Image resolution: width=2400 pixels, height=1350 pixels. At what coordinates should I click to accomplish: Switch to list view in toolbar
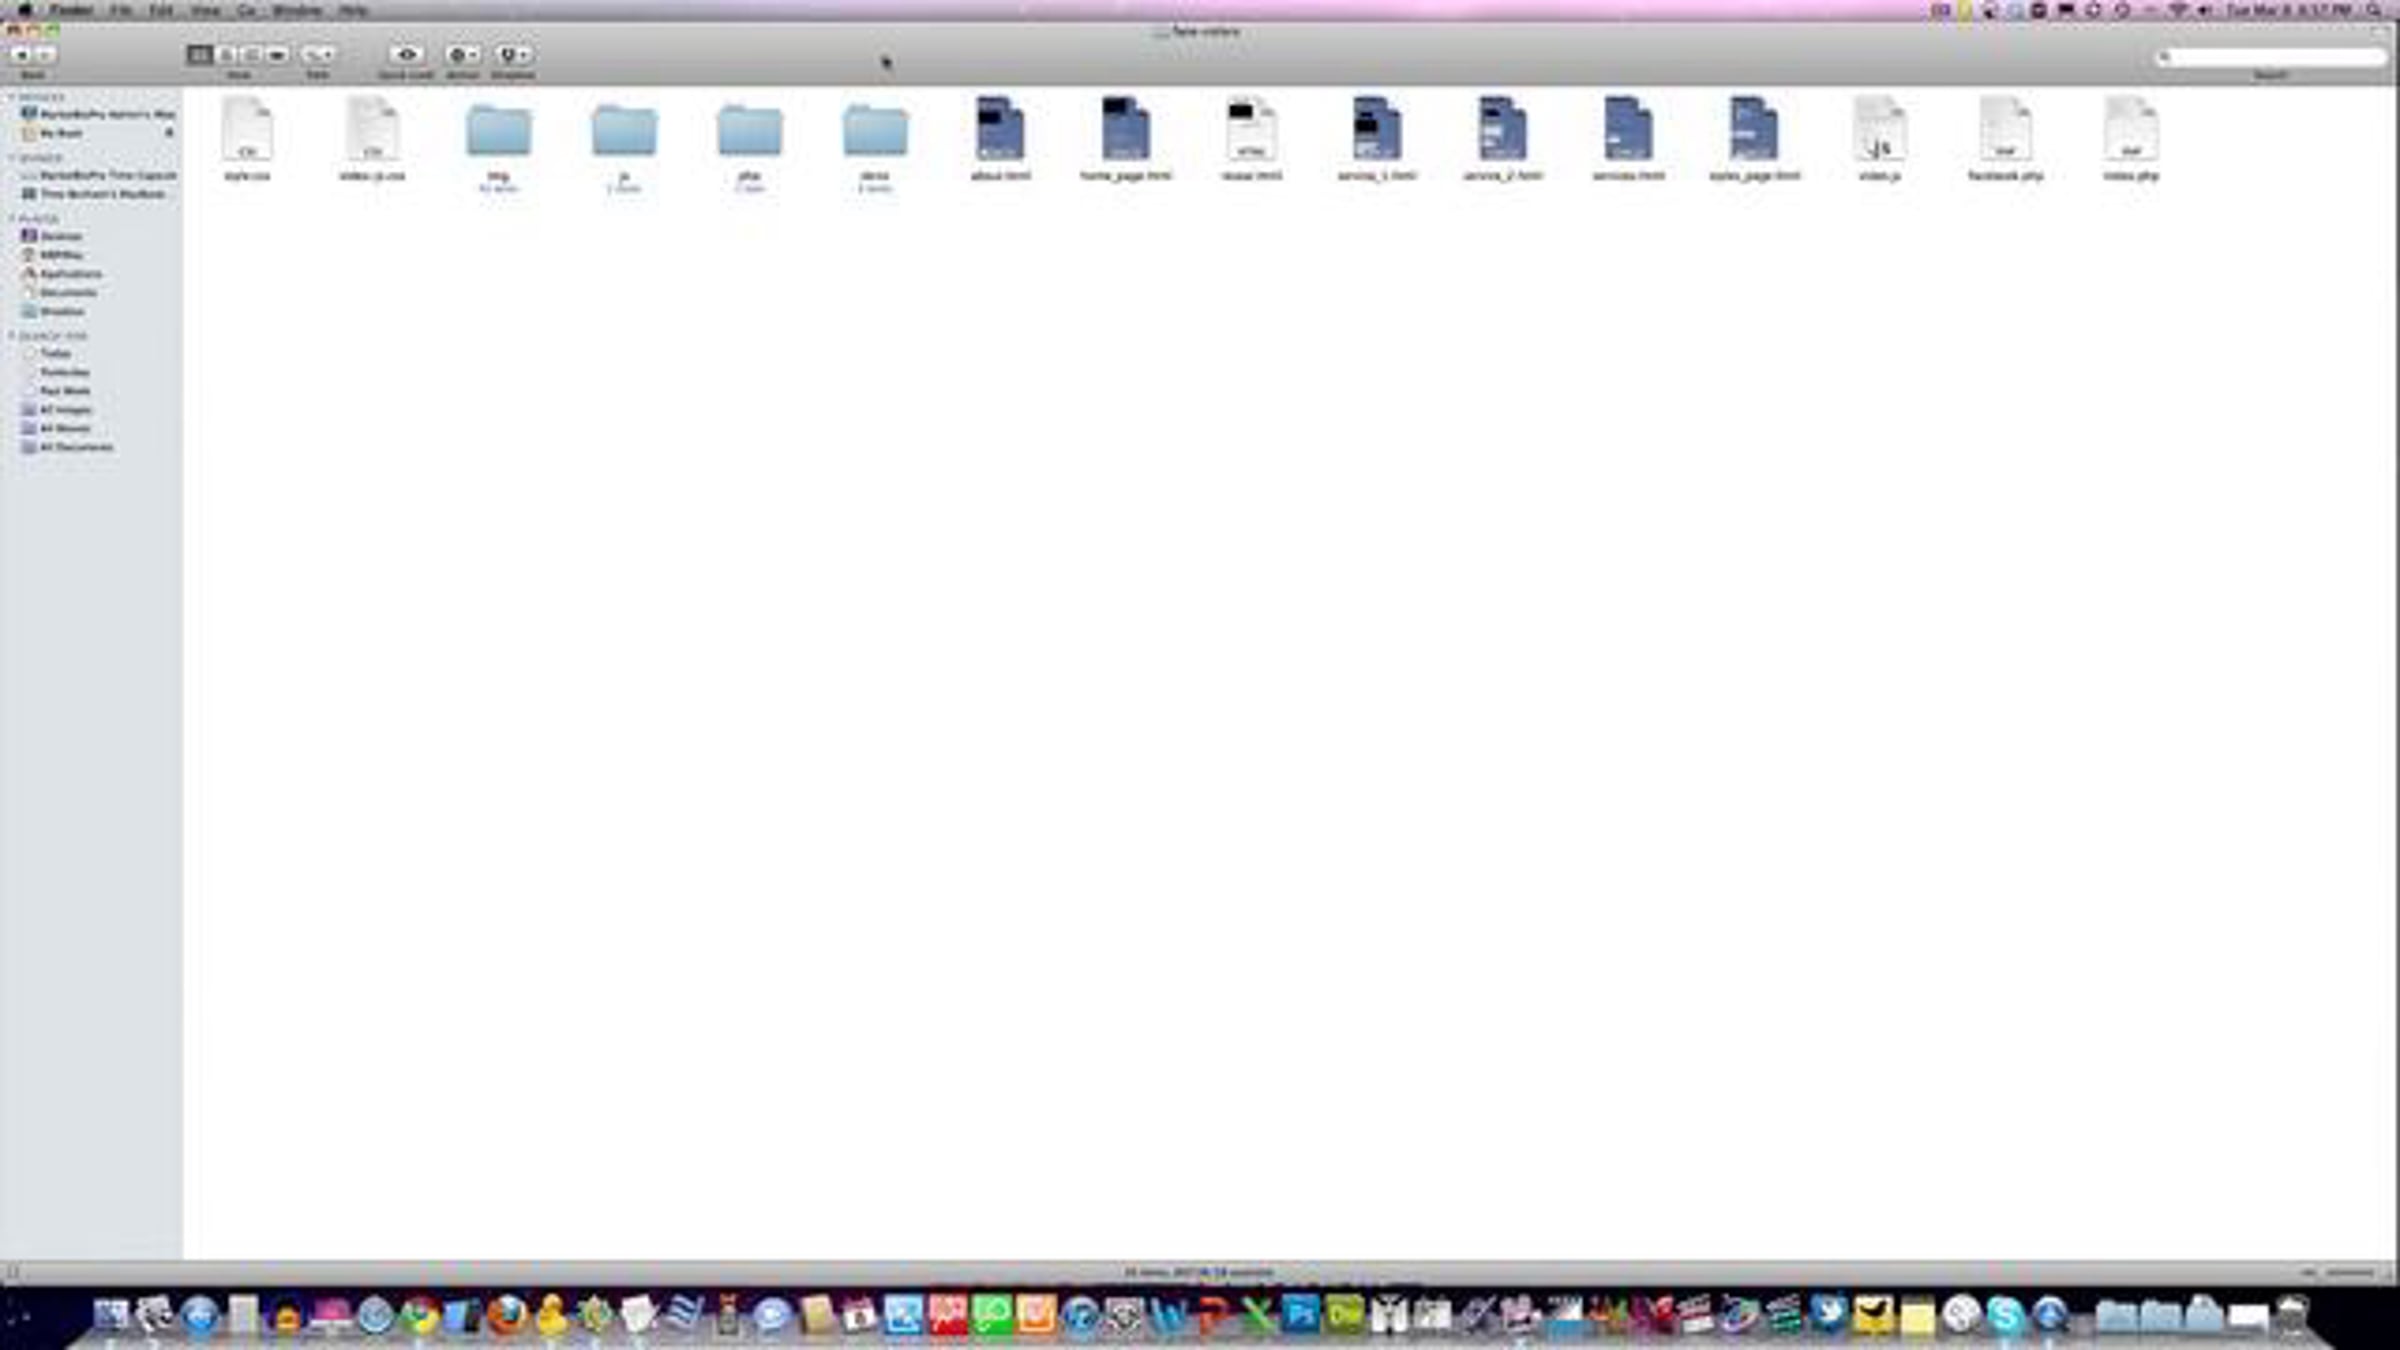click(x=227, y=54)
